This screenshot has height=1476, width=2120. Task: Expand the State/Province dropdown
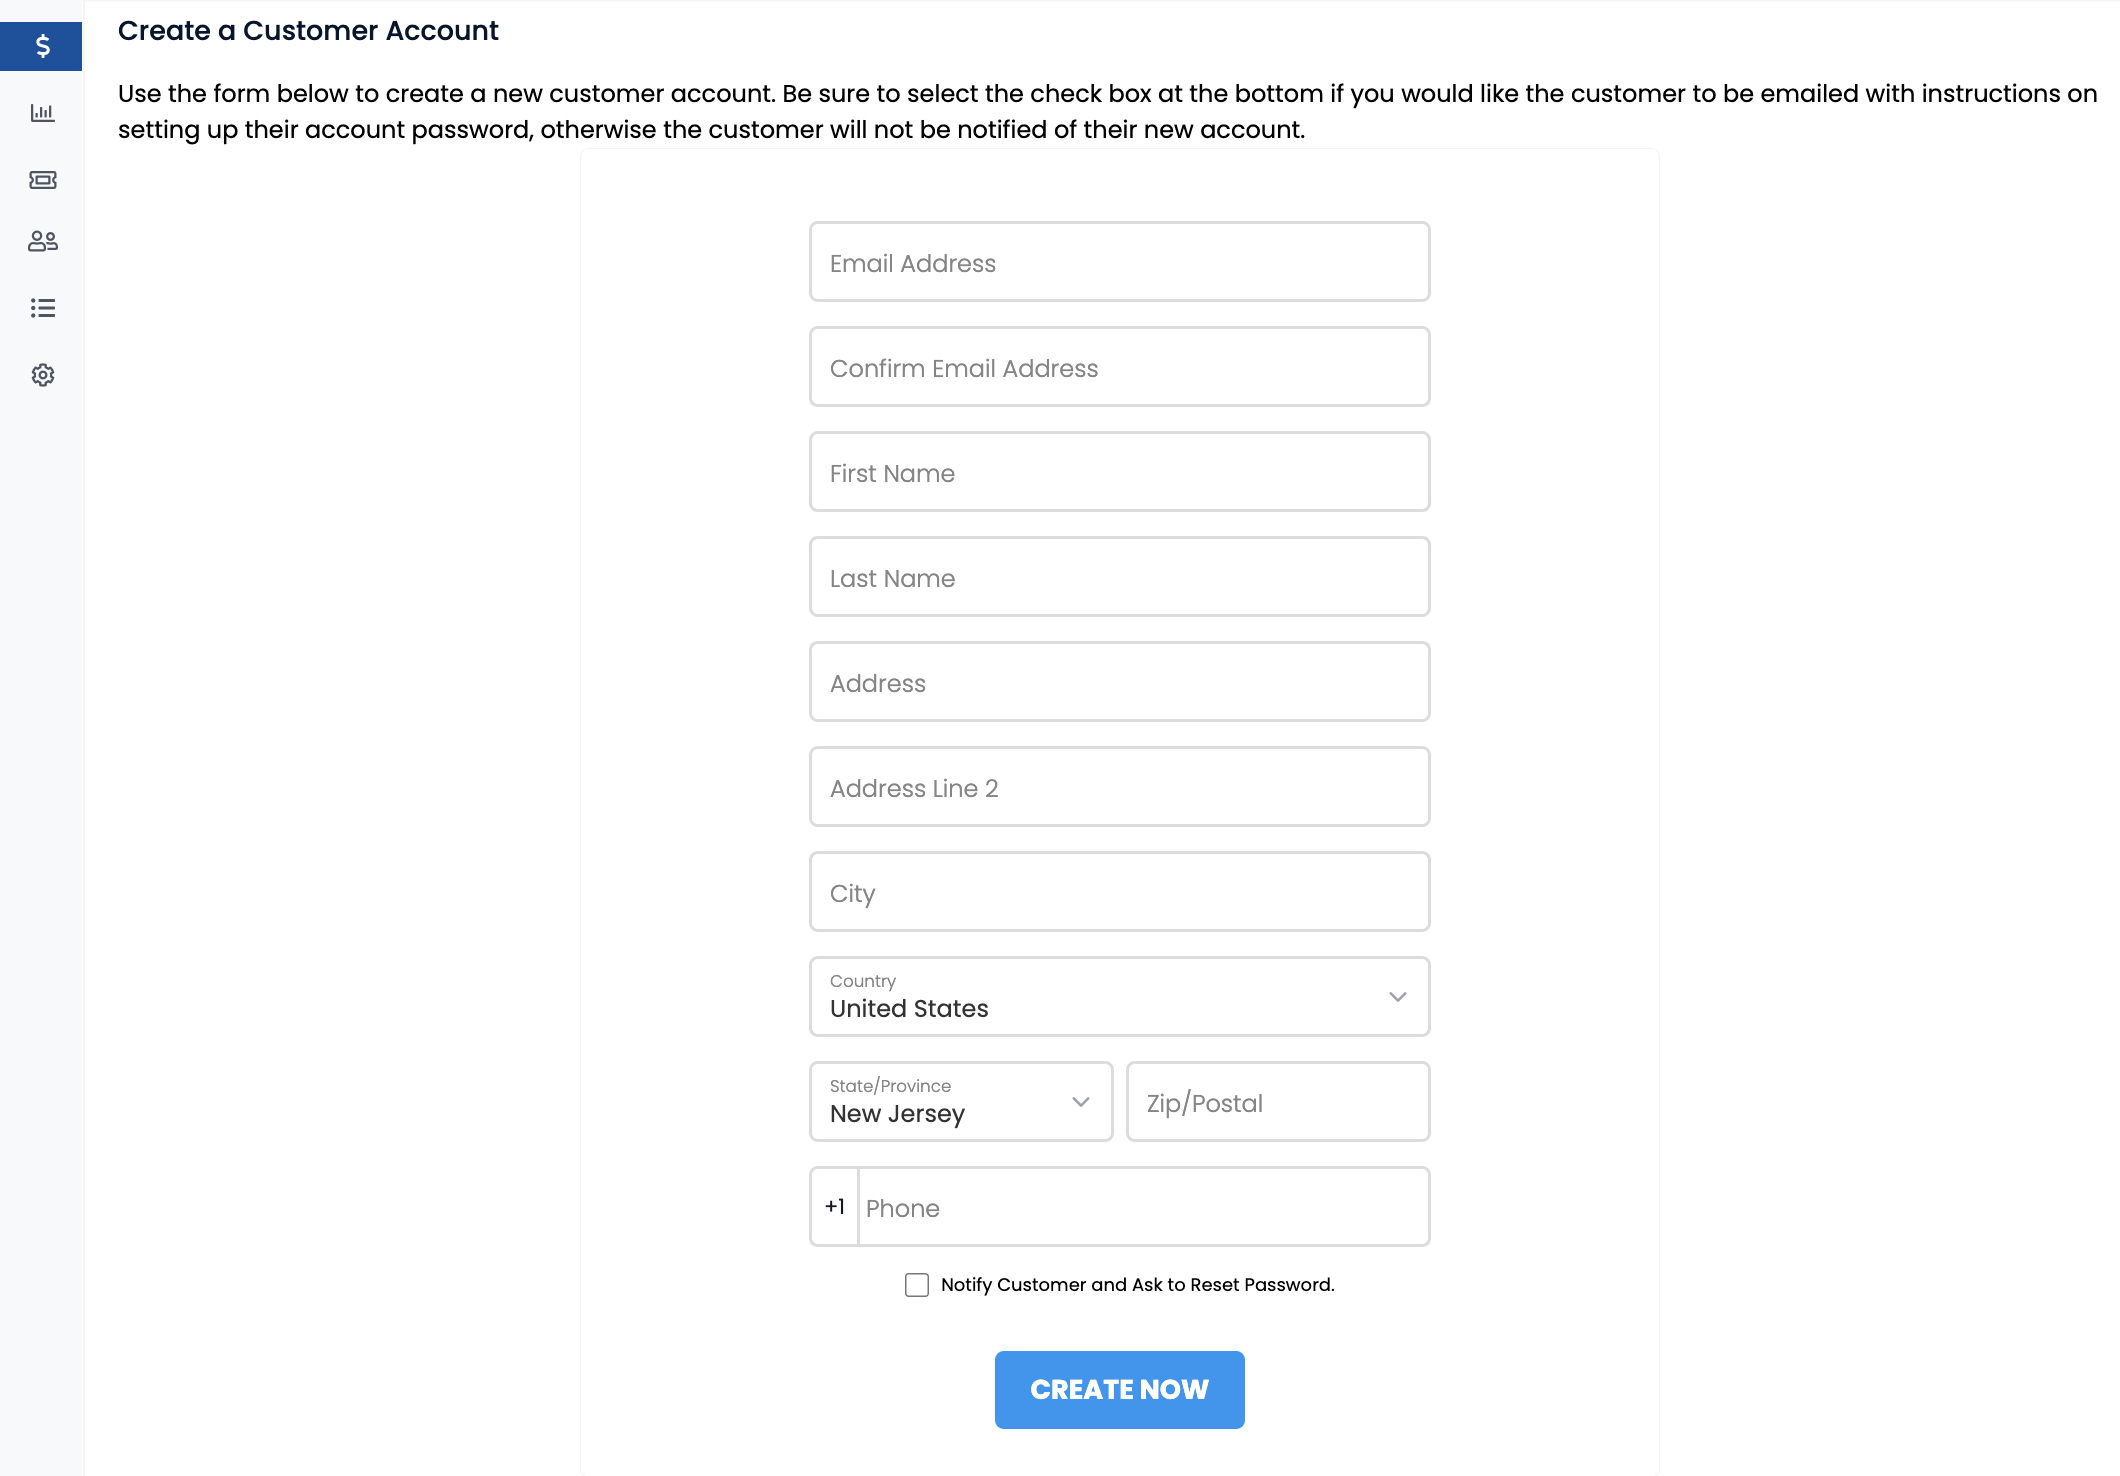coord(961,1101)
